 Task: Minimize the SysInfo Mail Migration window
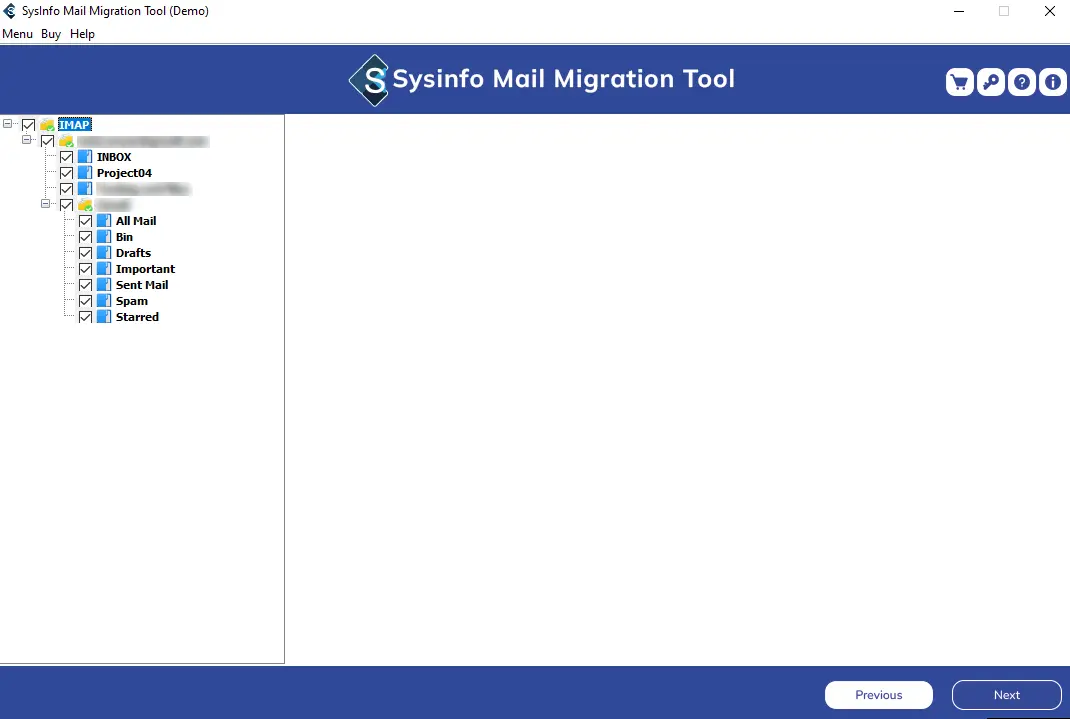(x=959, y=11)
